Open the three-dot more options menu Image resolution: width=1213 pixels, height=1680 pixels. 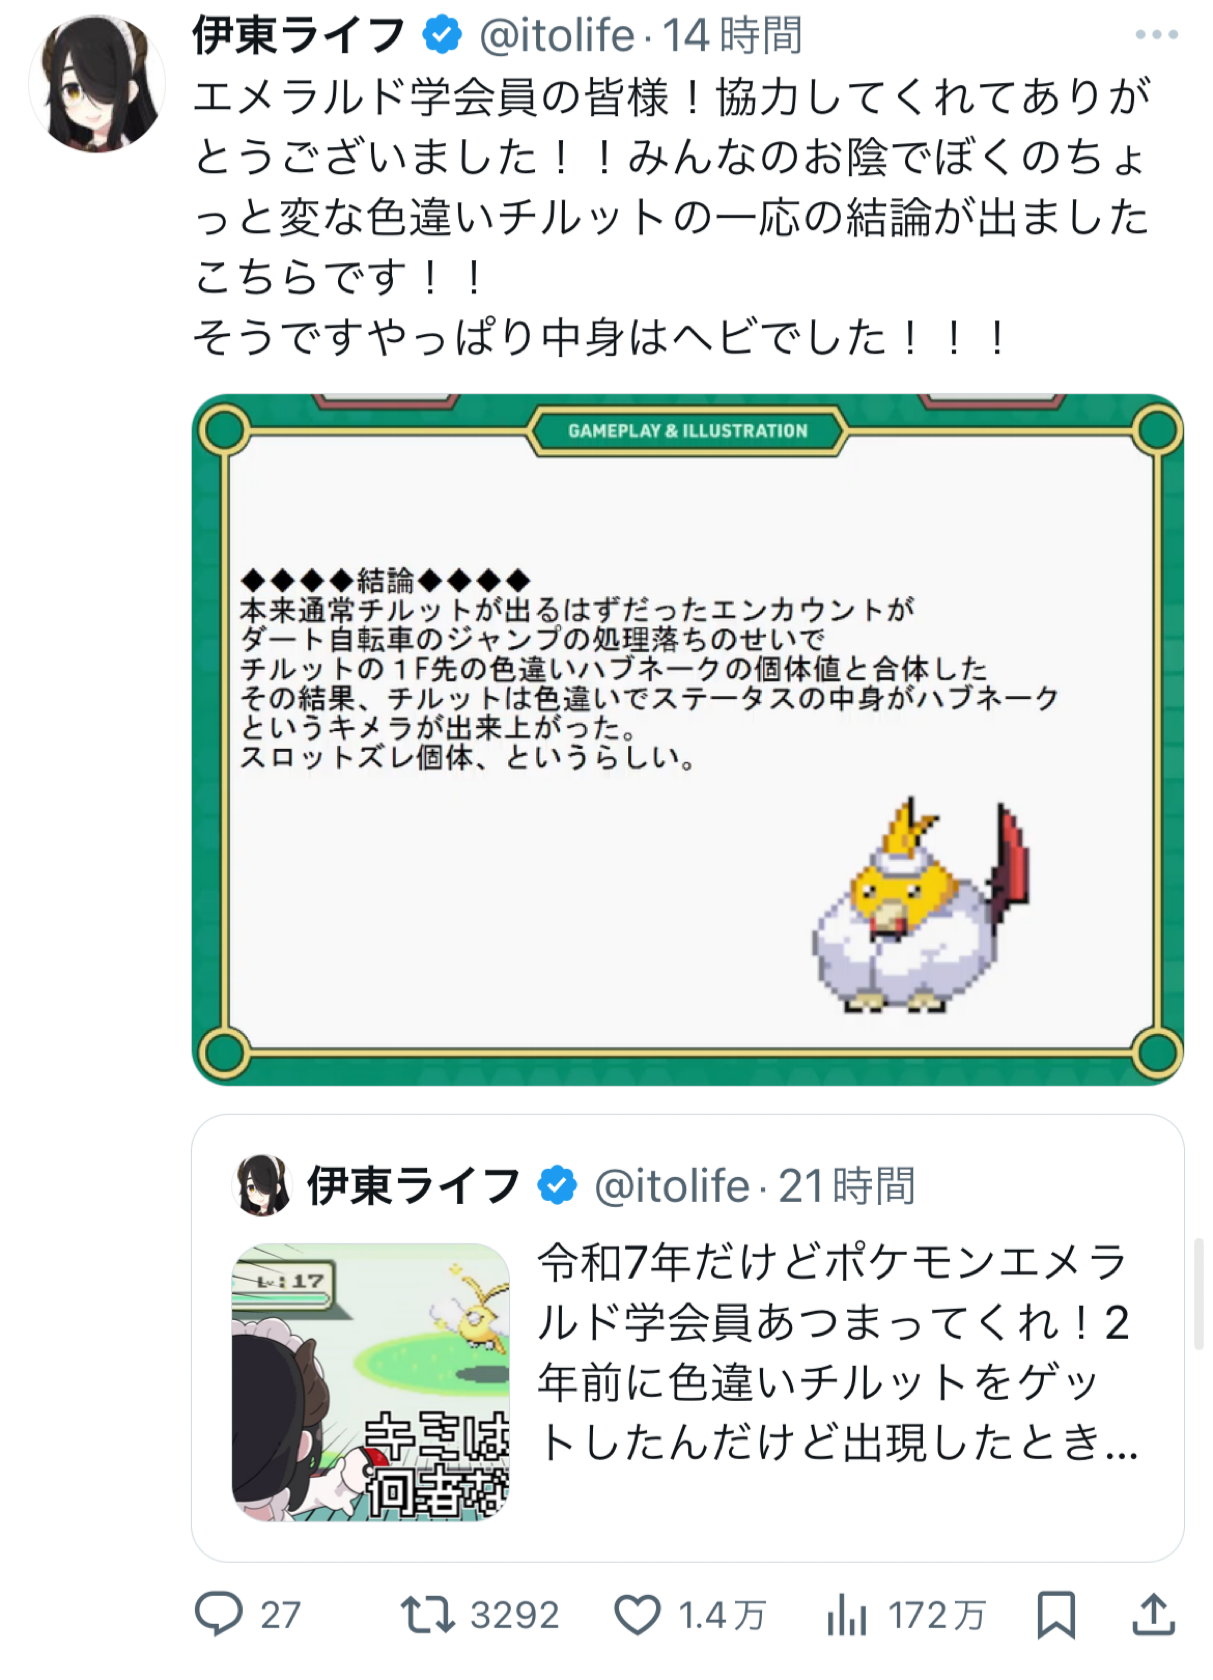point(1156,34)
